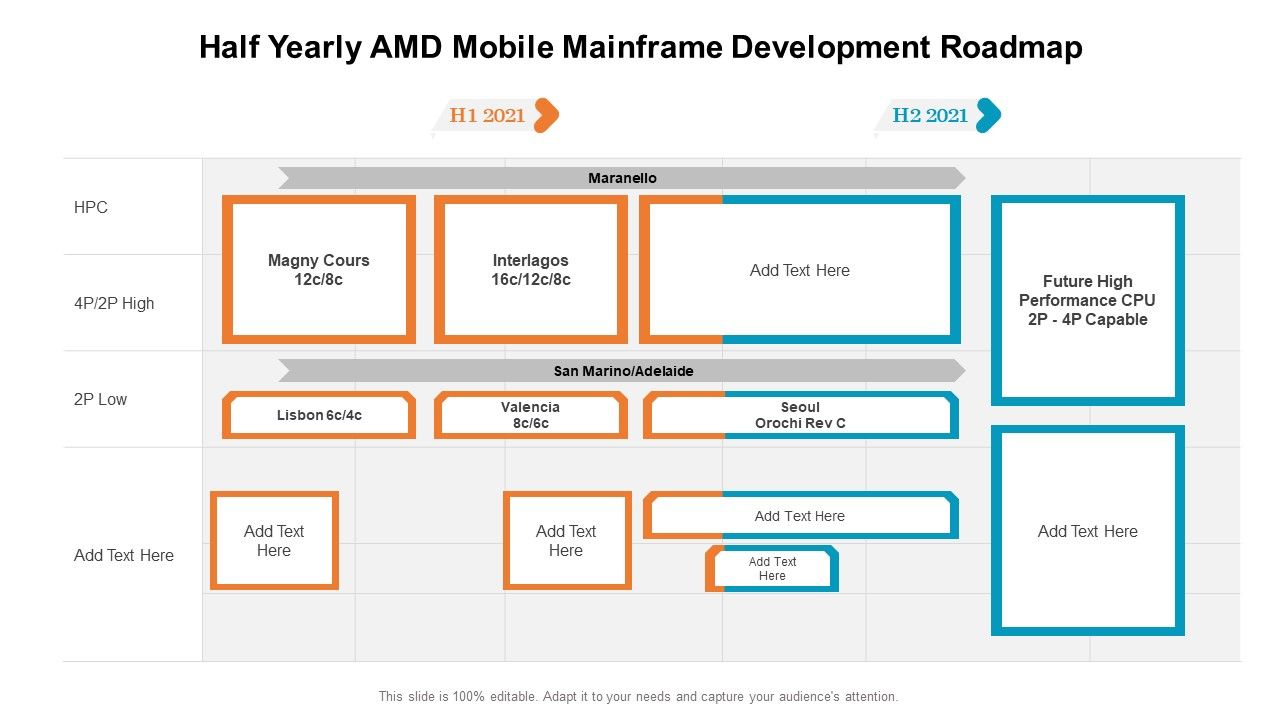Click the Future High Performance CPU box

[x=1087, y=300]
